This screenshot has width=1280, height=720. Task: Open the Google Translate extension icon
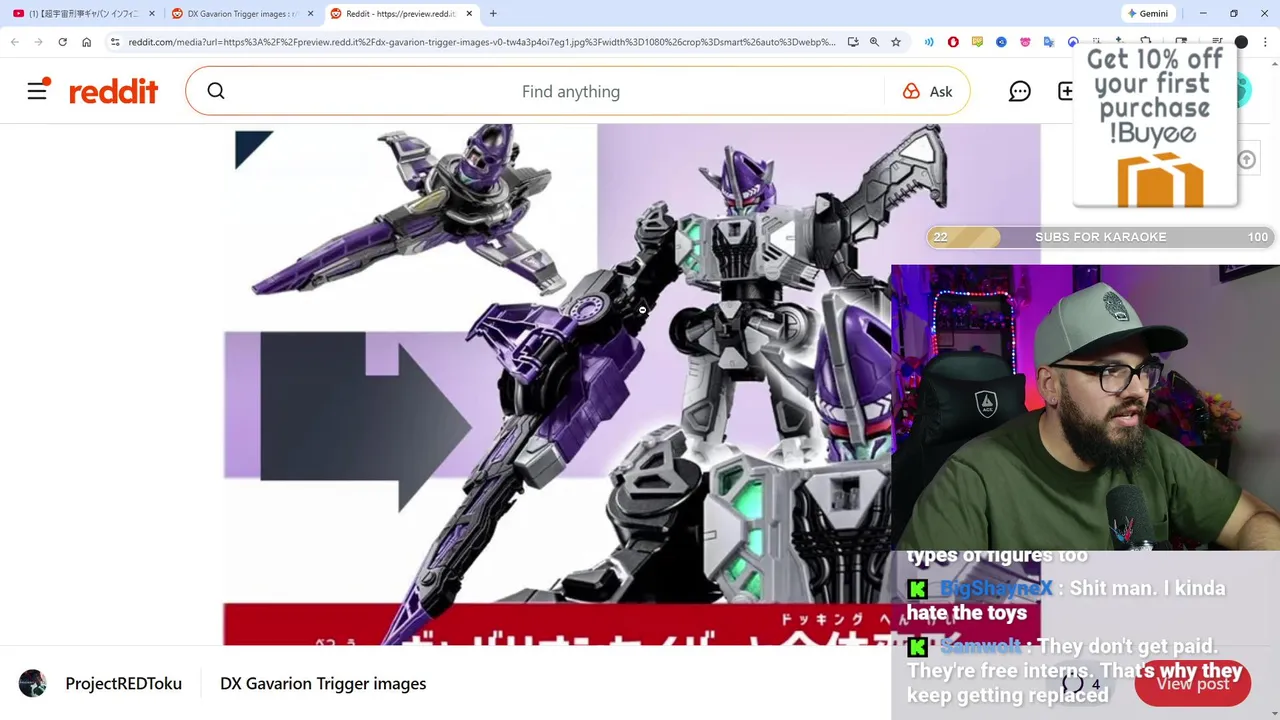tap(1049, 42)
